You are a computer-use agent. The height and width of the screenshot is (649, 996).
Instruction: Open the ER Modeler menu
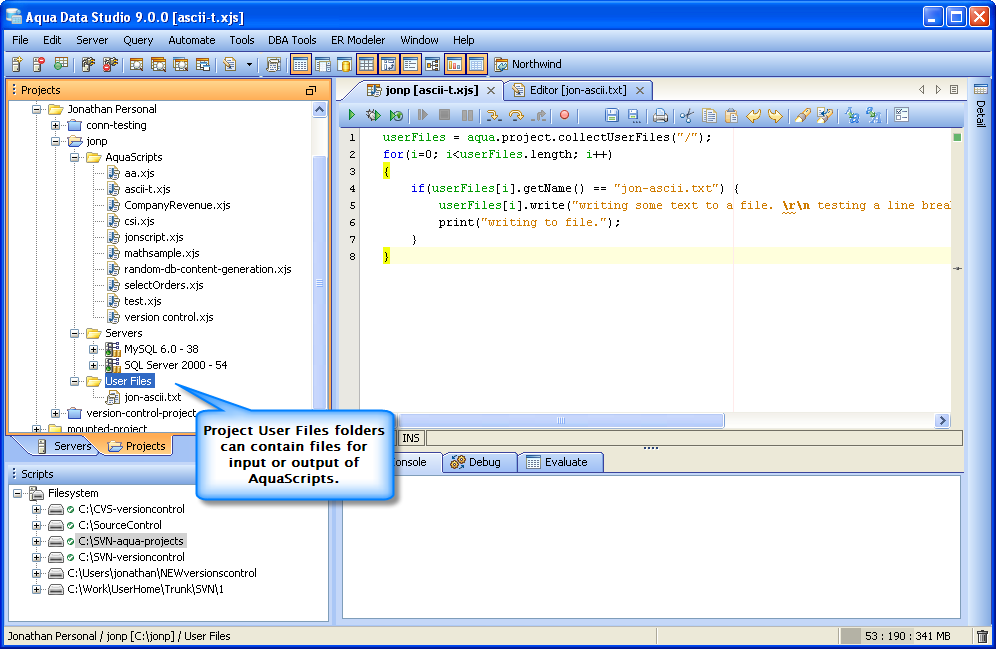point(358,40)
